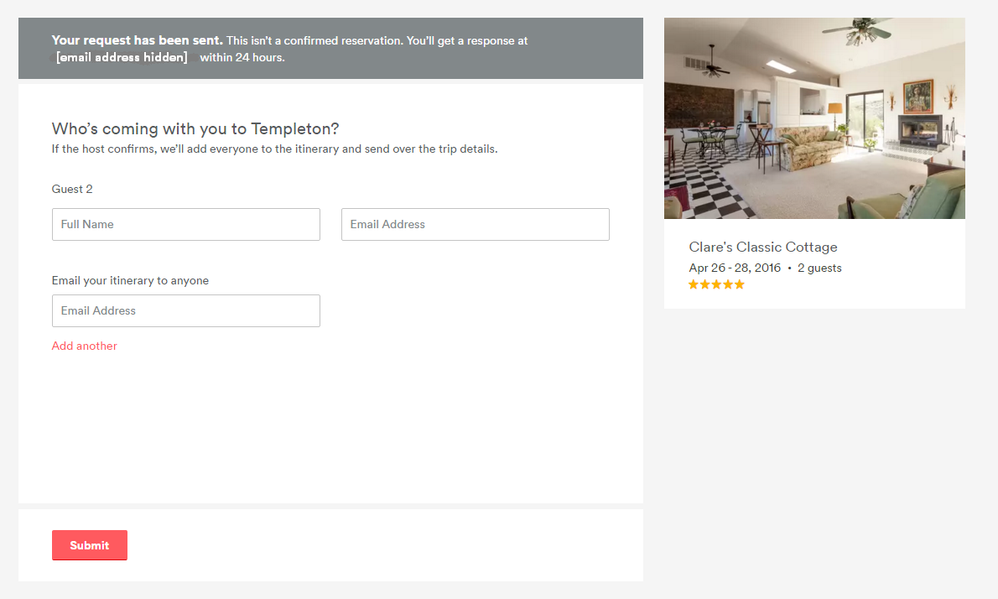
Task: Select the itinerary Email Address input
Action: pos(186,310)
